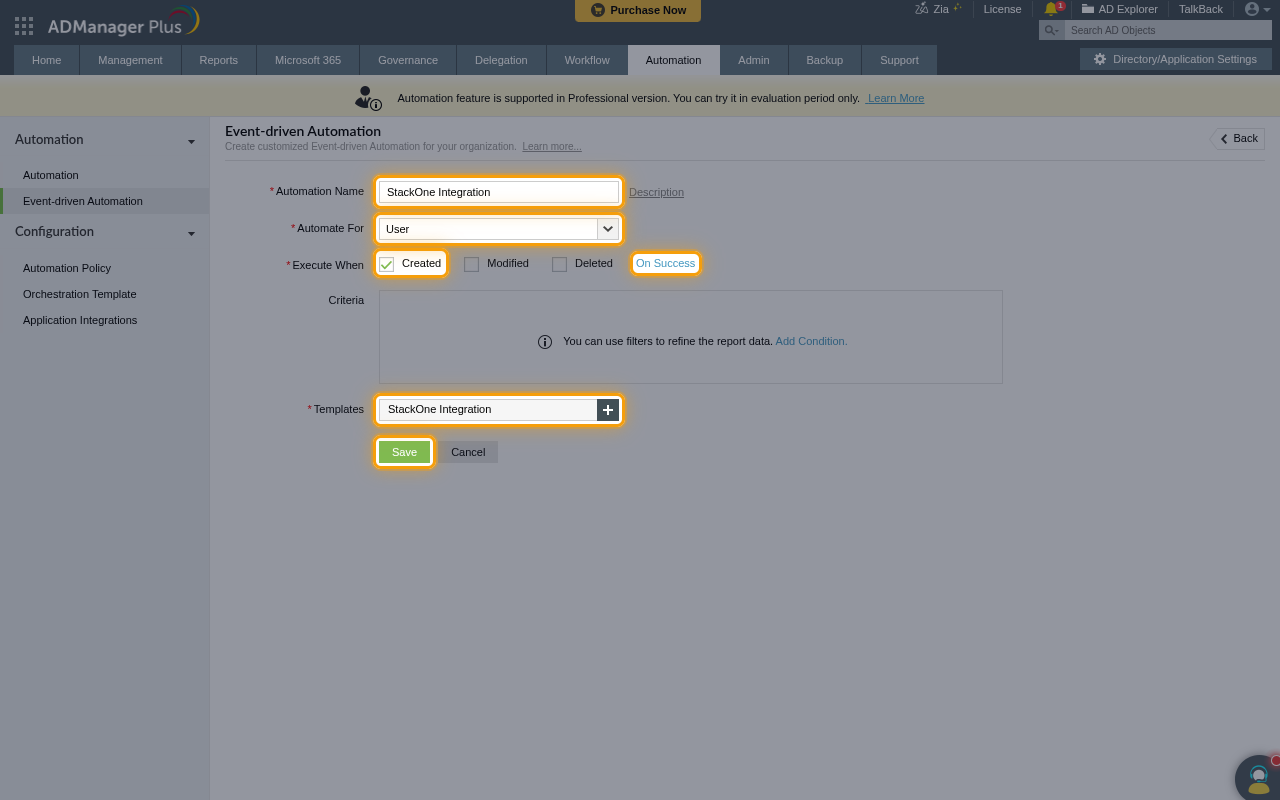Open the On Success link

click(665, 263)
